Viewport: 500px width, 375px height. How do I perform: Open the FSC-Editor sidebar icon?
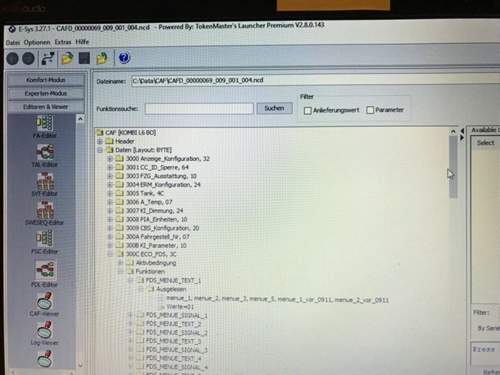point(44,243)
